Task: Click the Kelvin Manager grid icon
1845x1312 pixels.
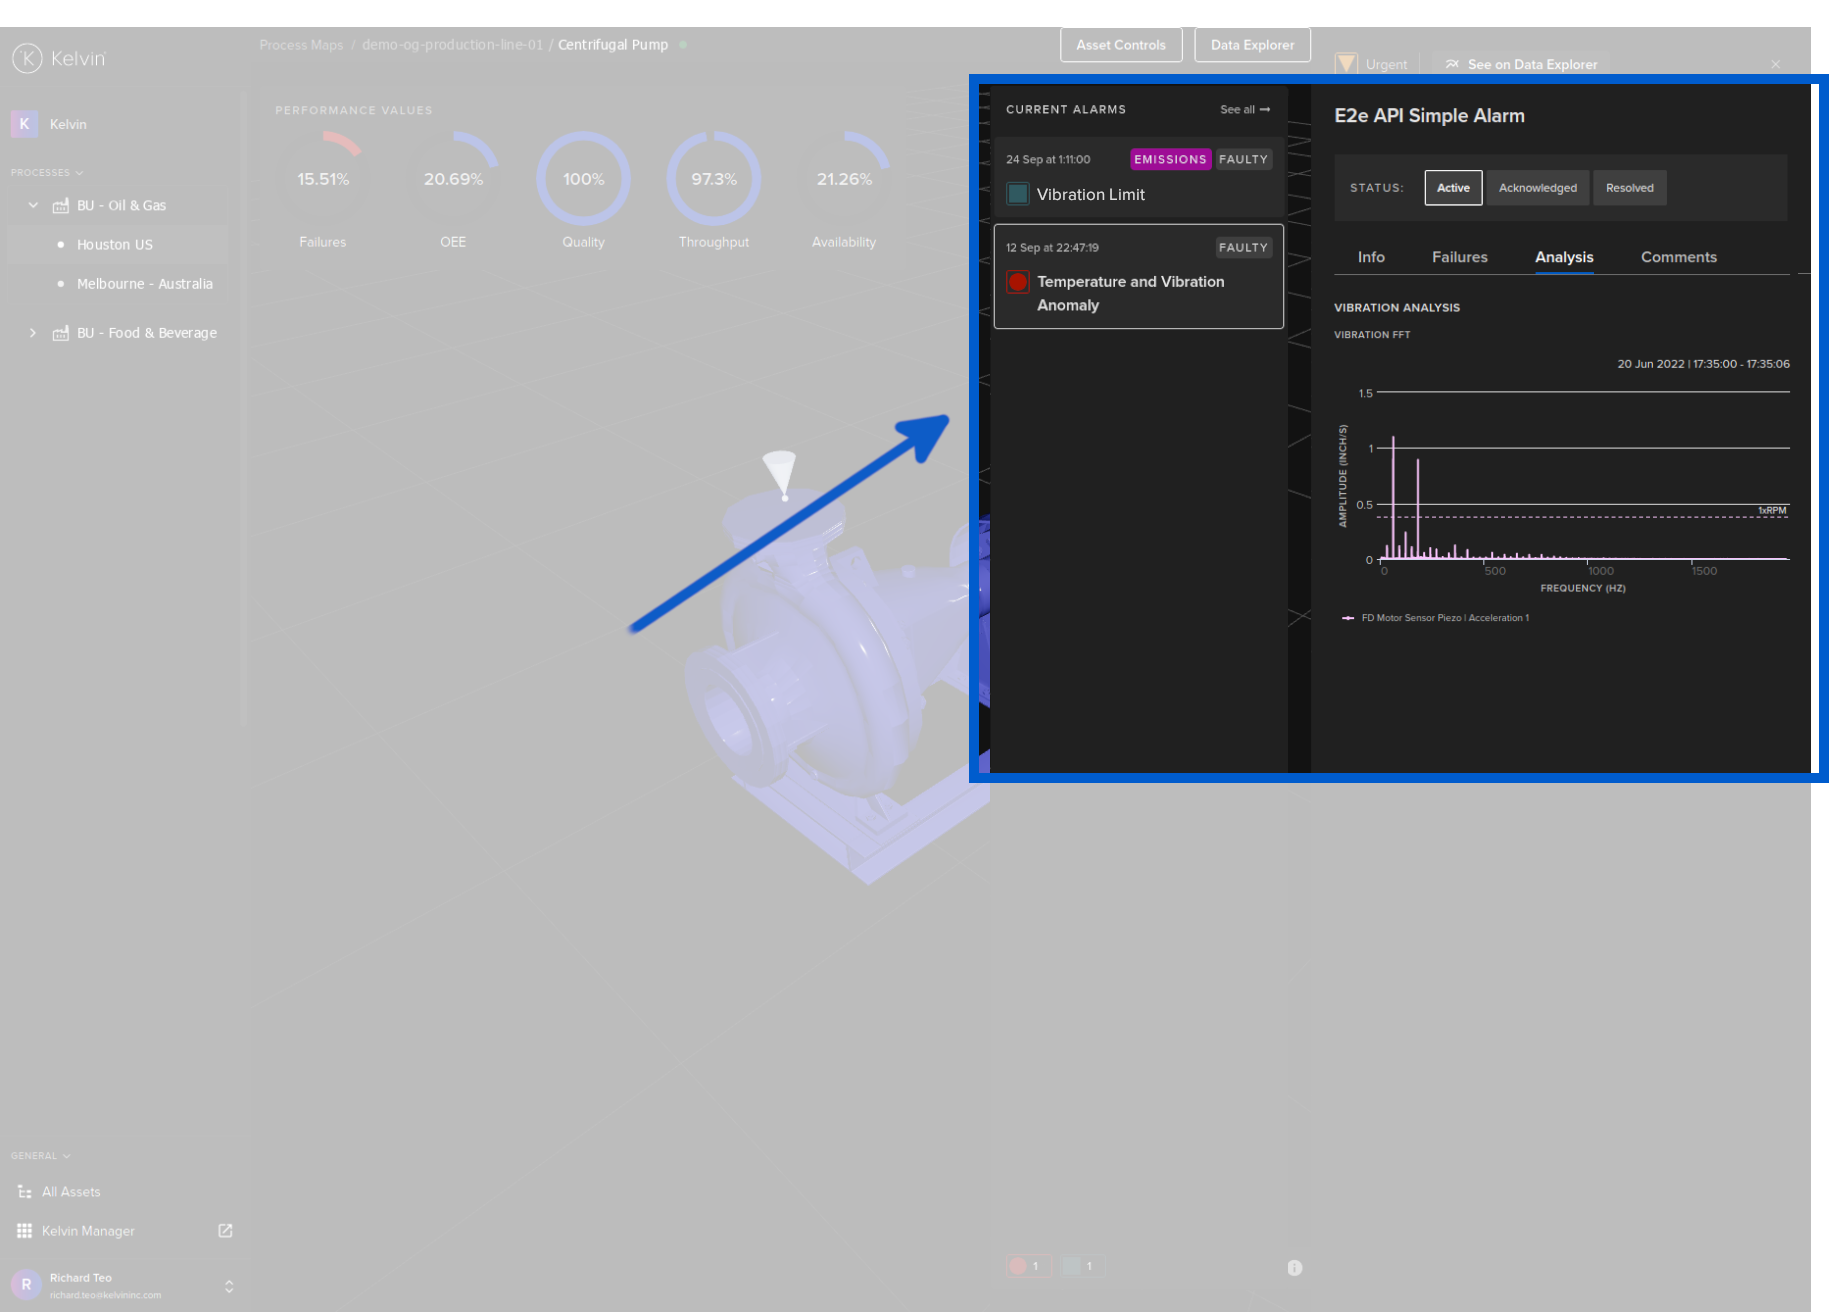Action: pyautogui.click(x=25, y=1231)
